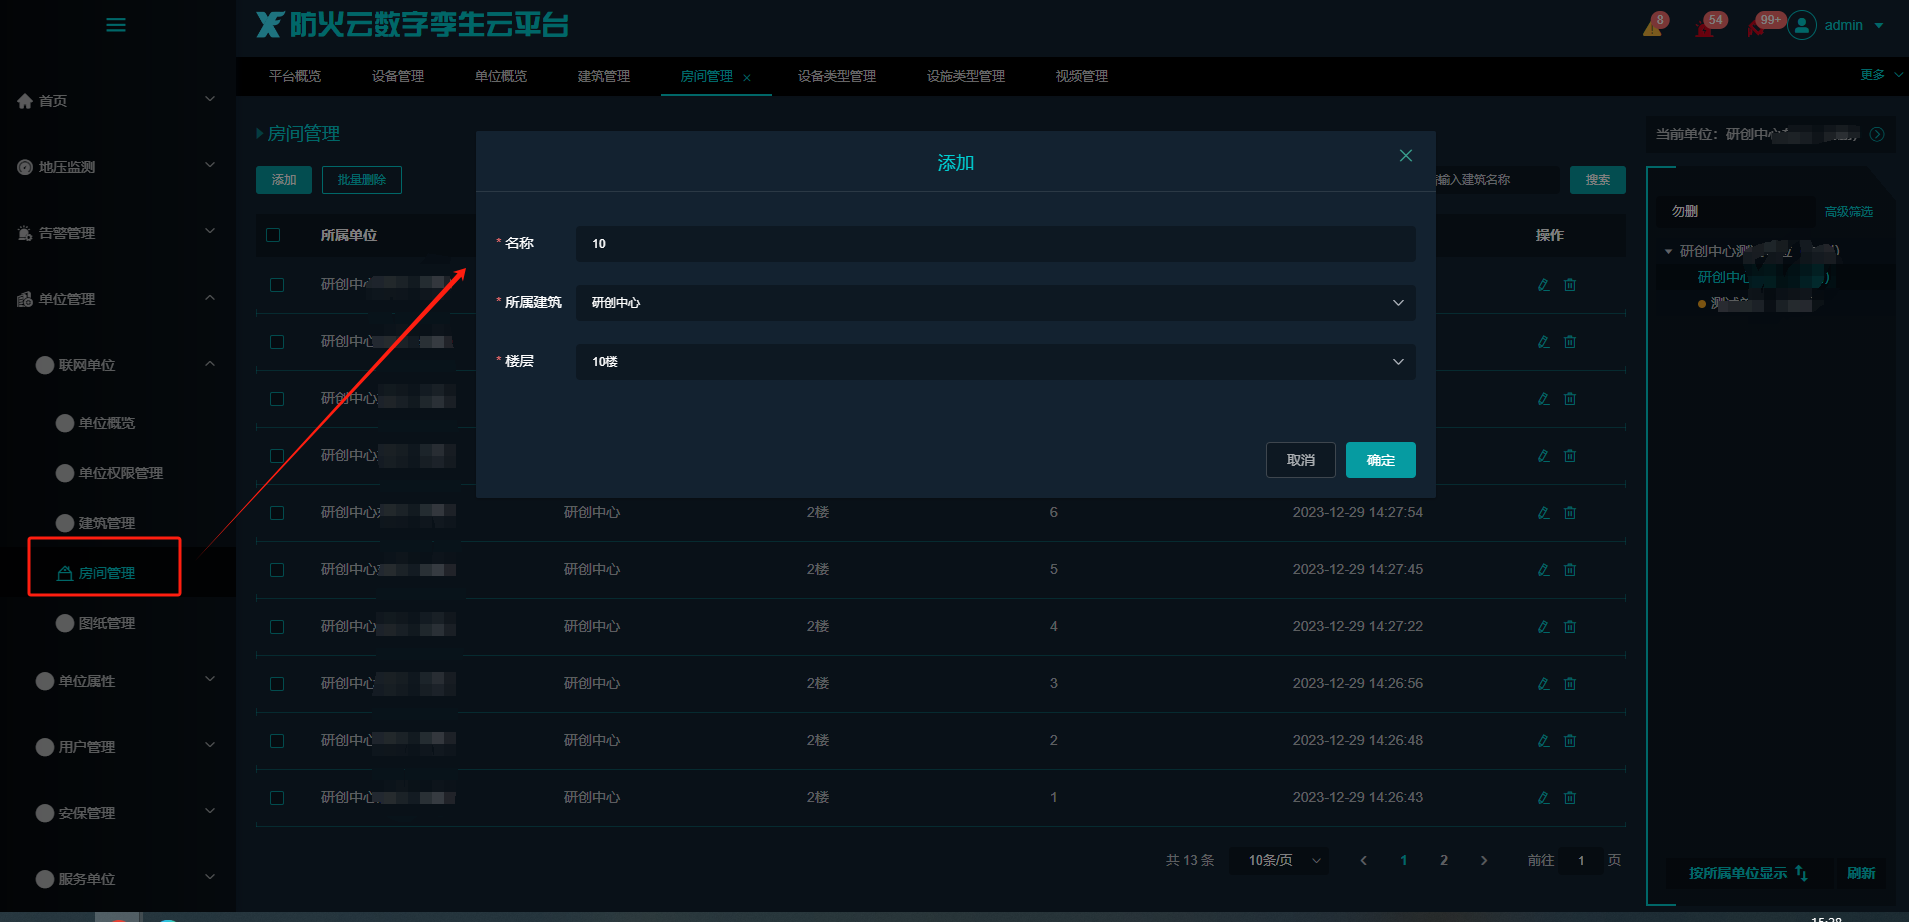
Task: Click 确定 to confirm adding room
Action: [1381, 460]
